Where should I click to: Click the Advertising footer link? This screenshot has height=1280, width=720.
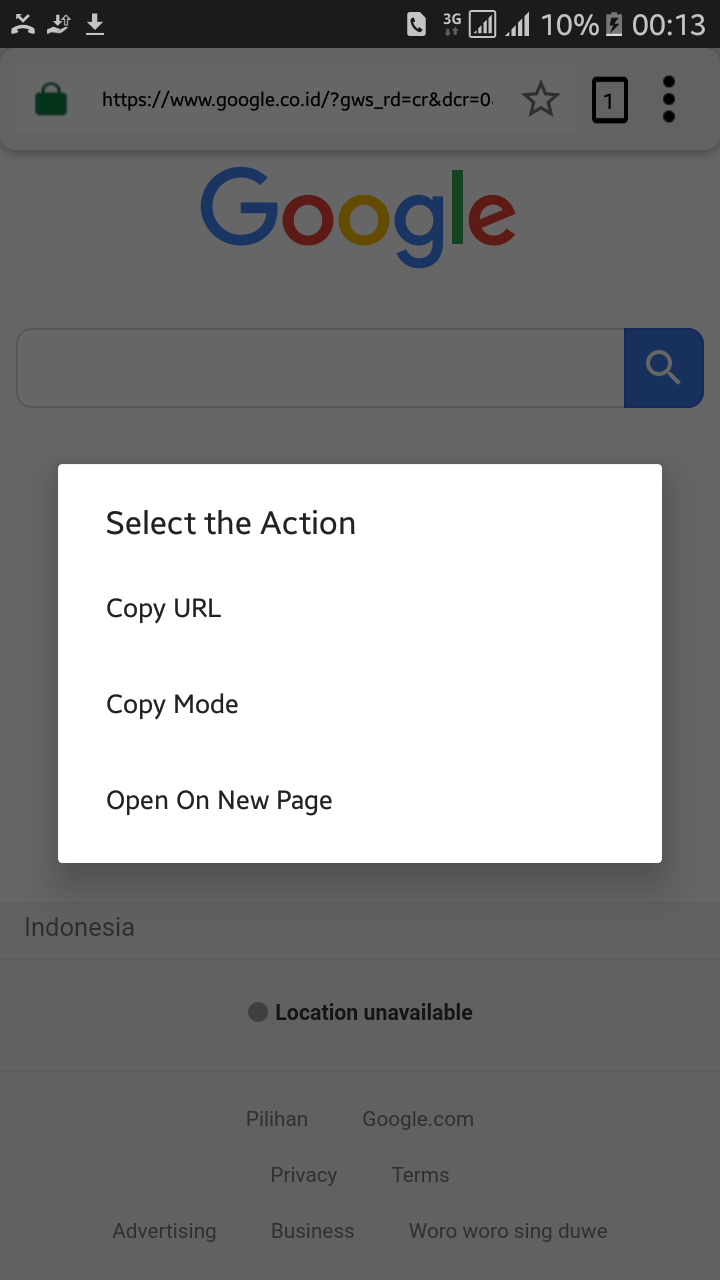(164, 1231)
